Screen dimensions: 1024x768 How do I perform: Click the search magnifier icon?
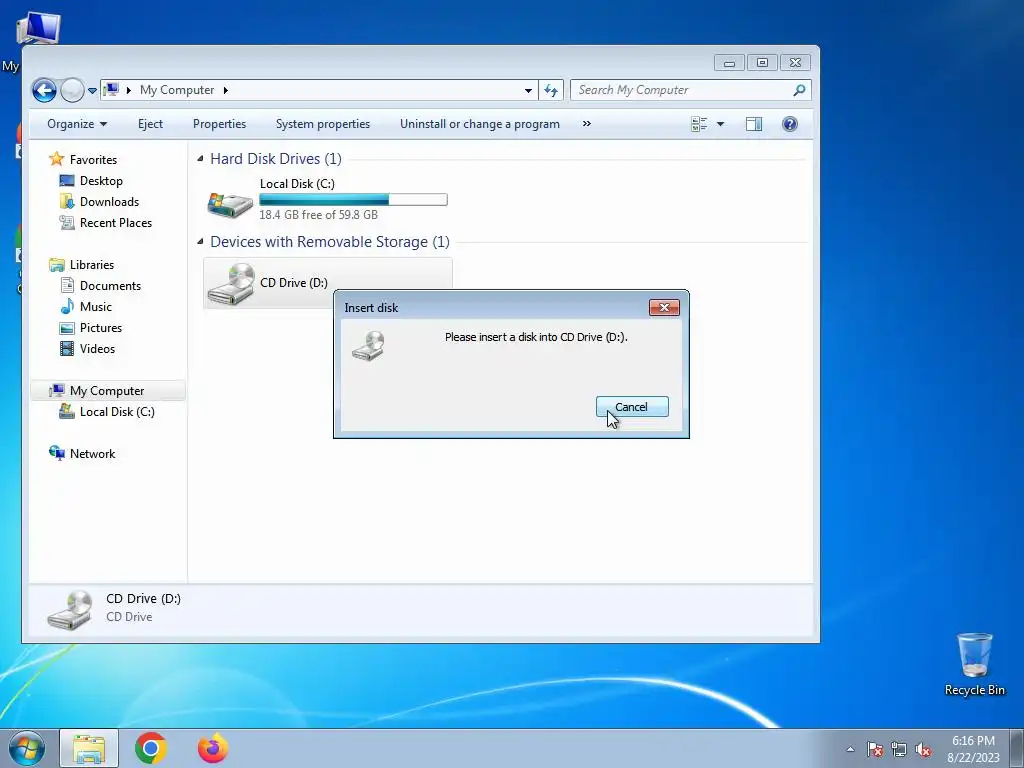[799, 90]
